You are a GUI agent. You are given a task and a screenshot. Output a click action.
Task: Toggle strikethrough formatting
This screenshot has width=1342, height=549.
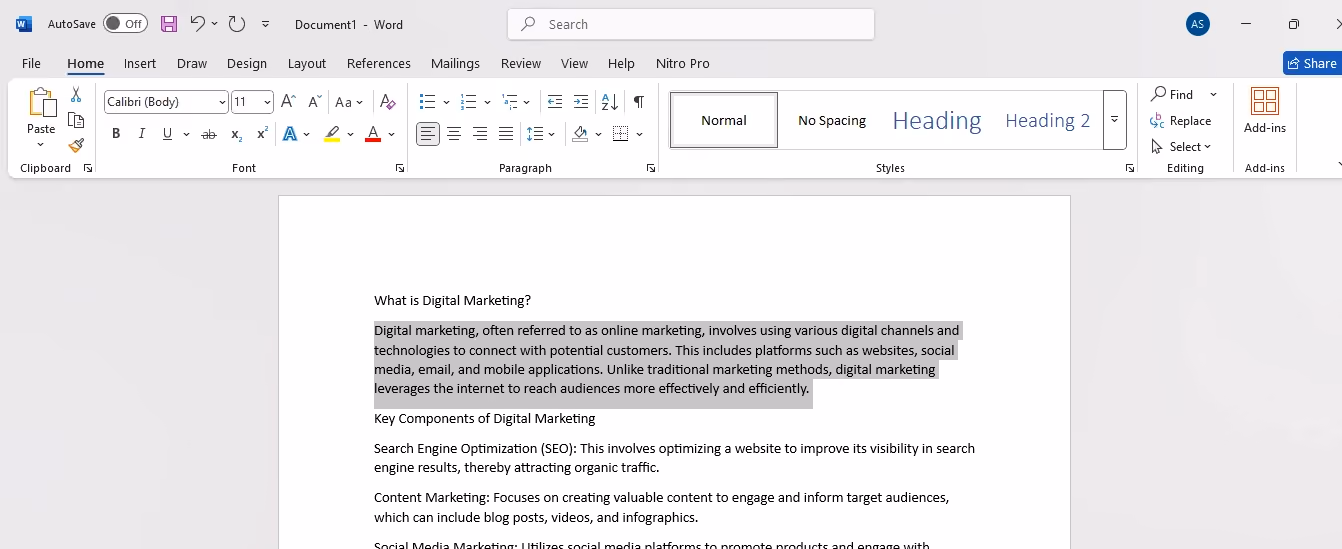click(209, 134)
